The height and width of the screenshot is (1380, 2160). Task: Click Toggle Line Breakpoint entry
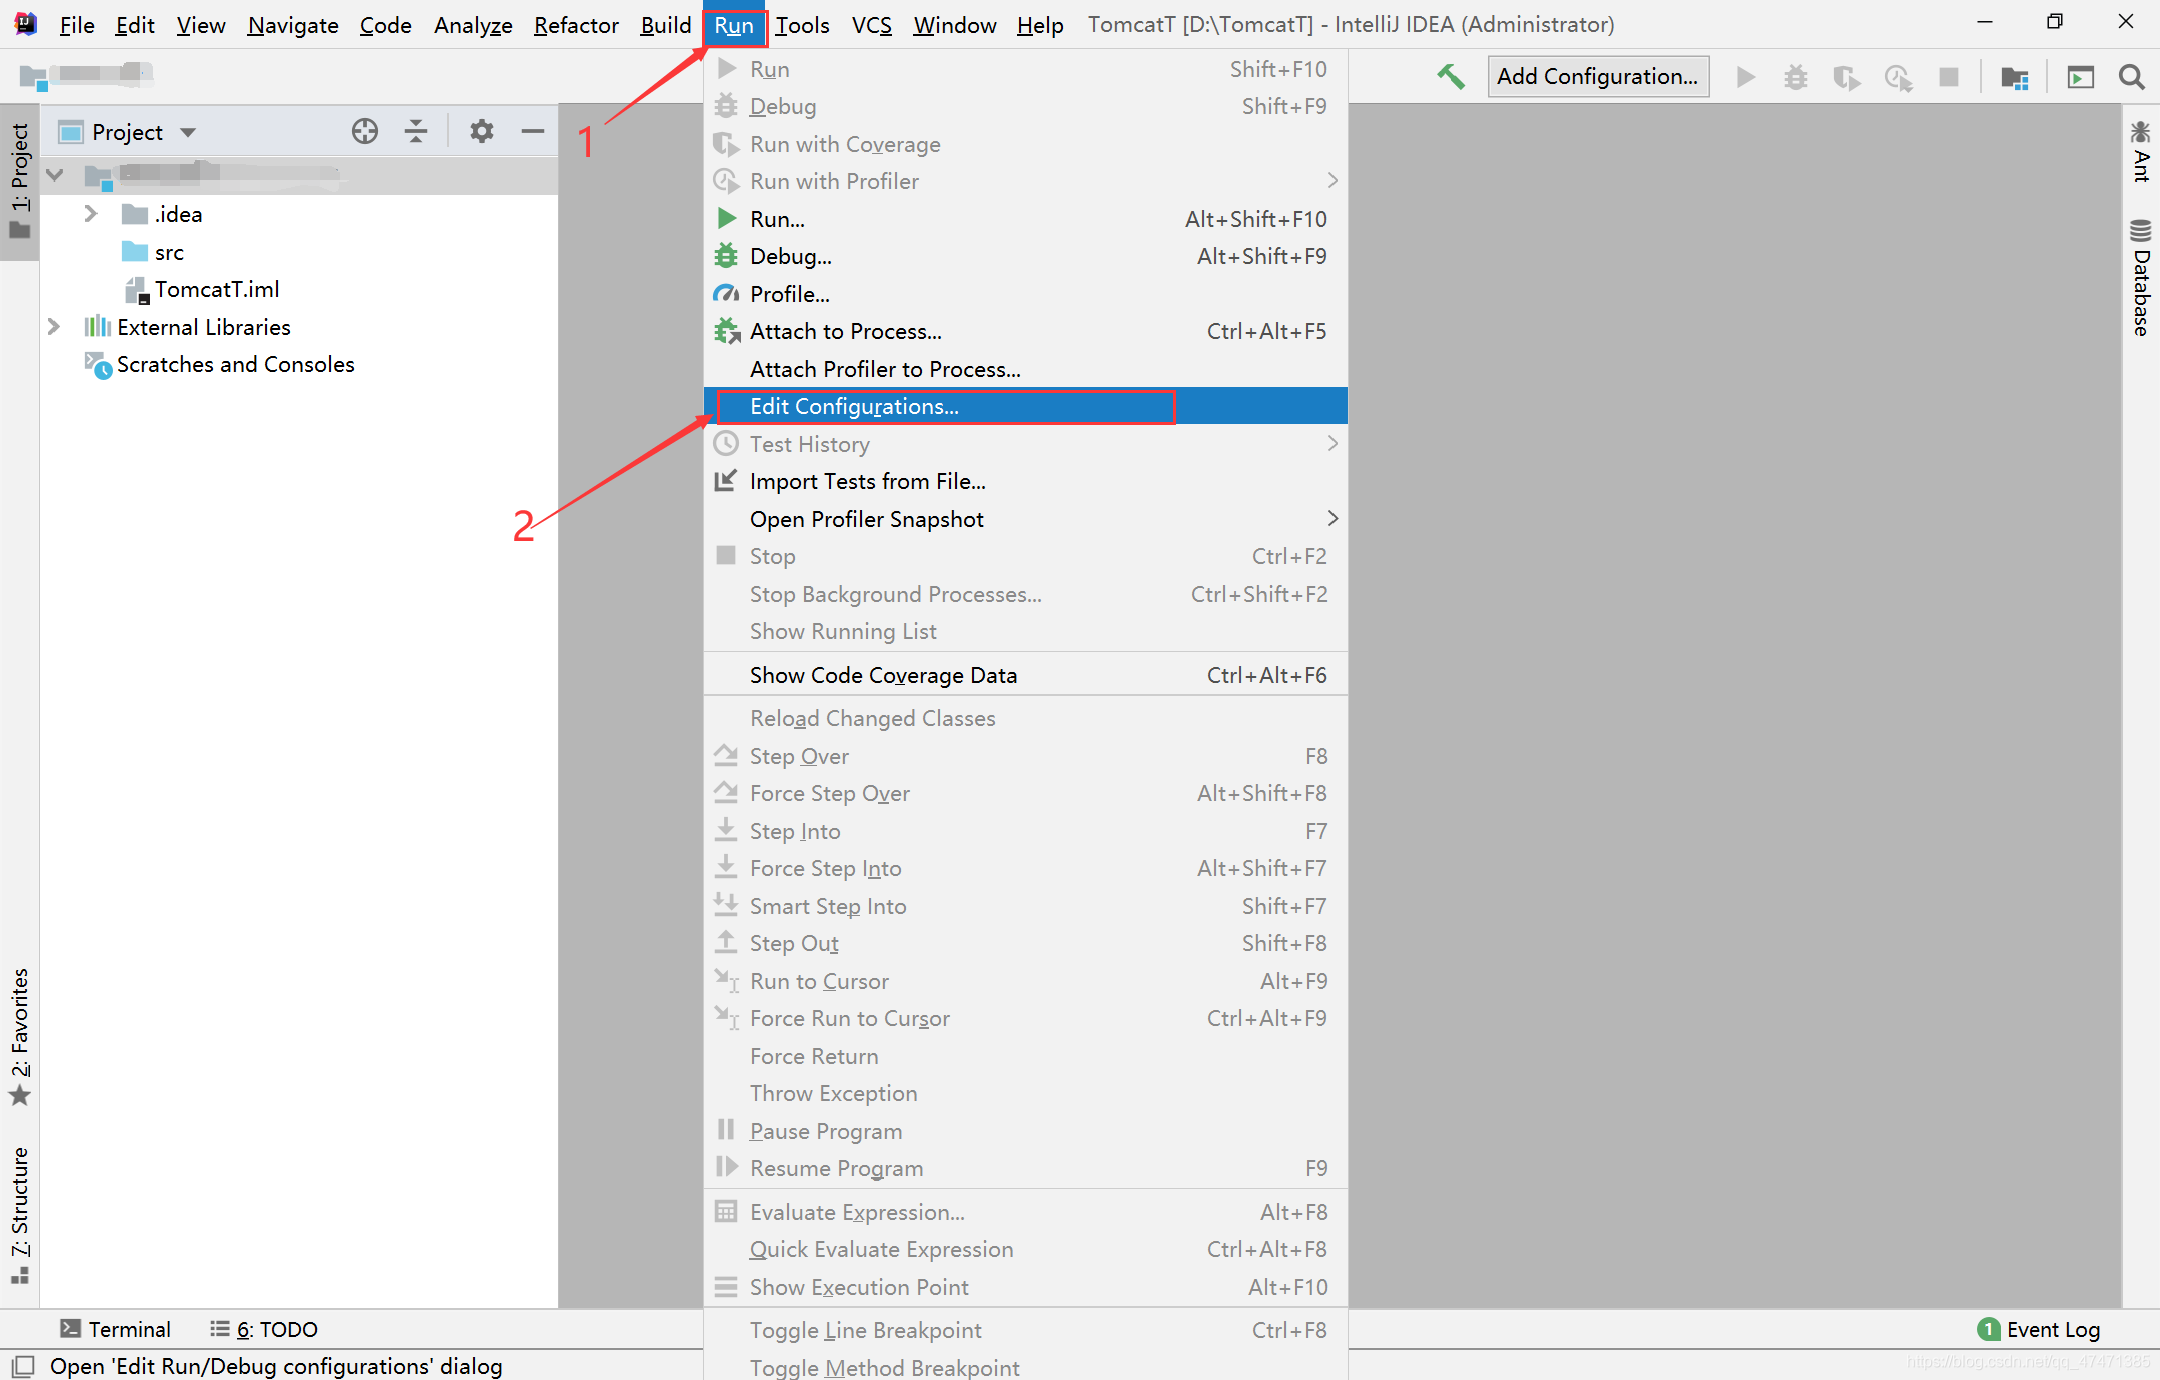click(1026, 1330)
